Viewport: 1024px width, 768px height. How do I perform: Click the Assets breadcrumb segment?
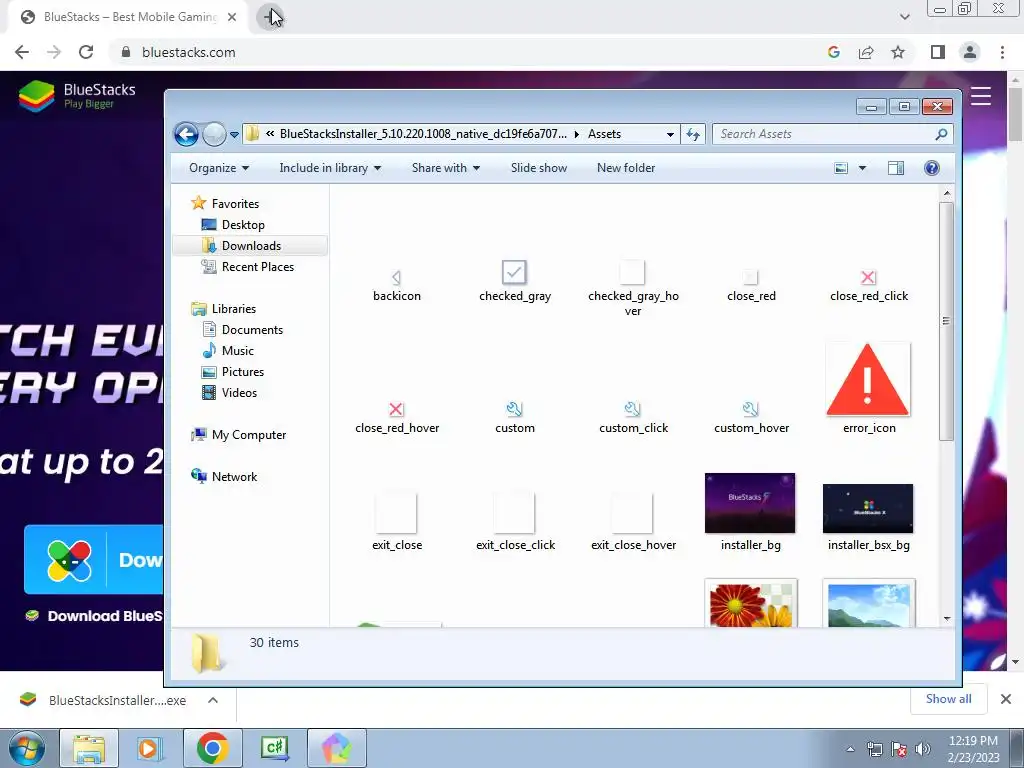[604, 134]
